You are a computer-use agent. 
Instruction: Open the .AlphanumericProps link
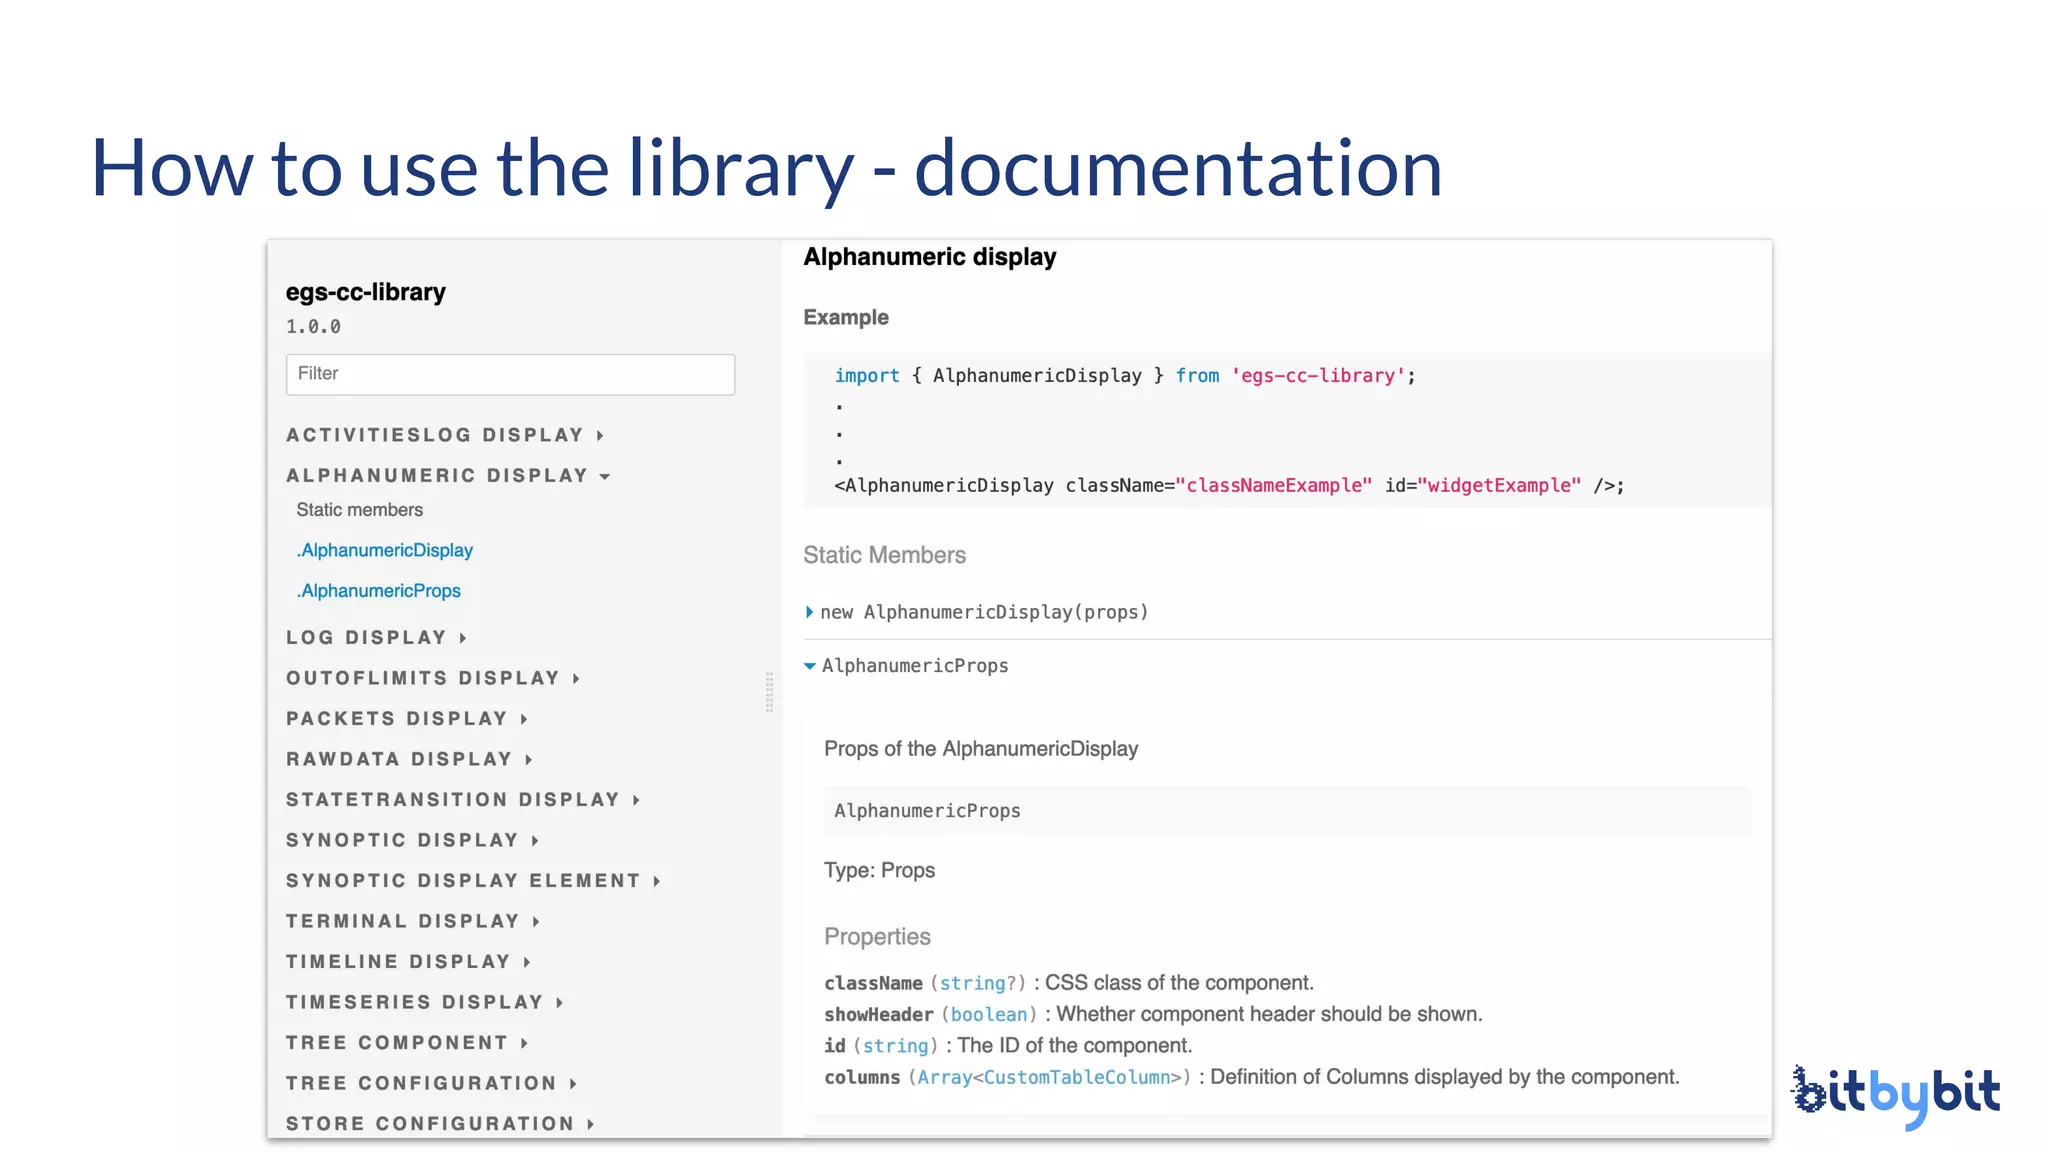click(x=379, y=591)
